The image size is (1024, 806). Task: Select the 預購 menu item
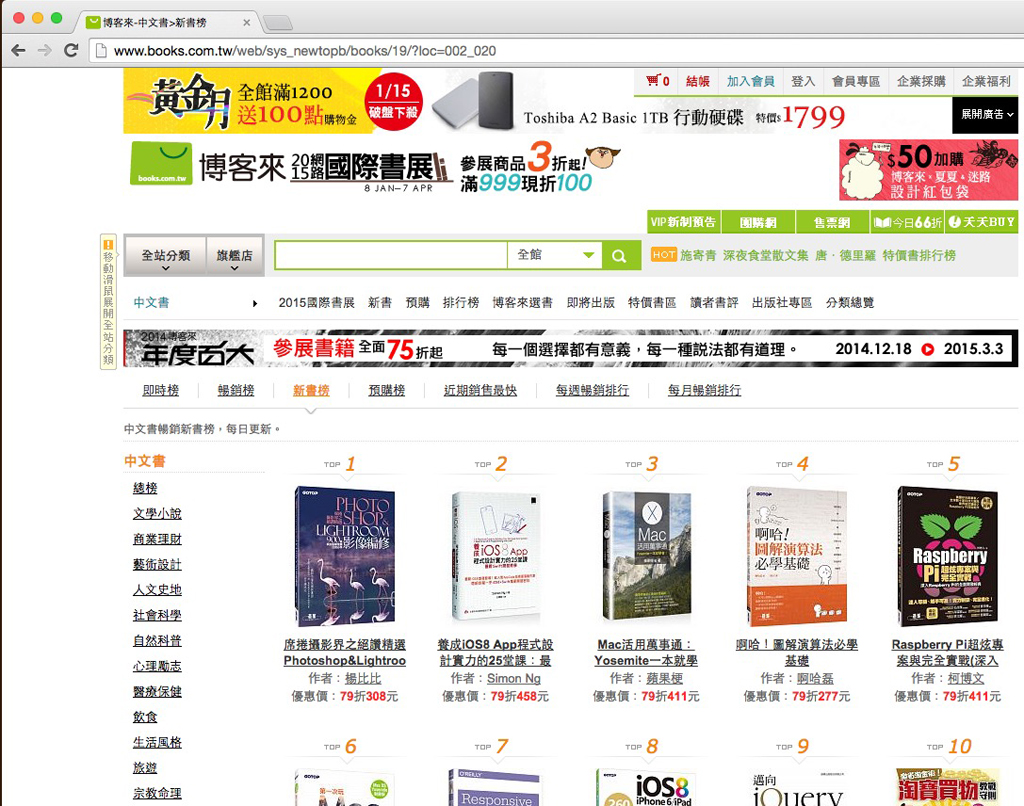coord(417,302)
